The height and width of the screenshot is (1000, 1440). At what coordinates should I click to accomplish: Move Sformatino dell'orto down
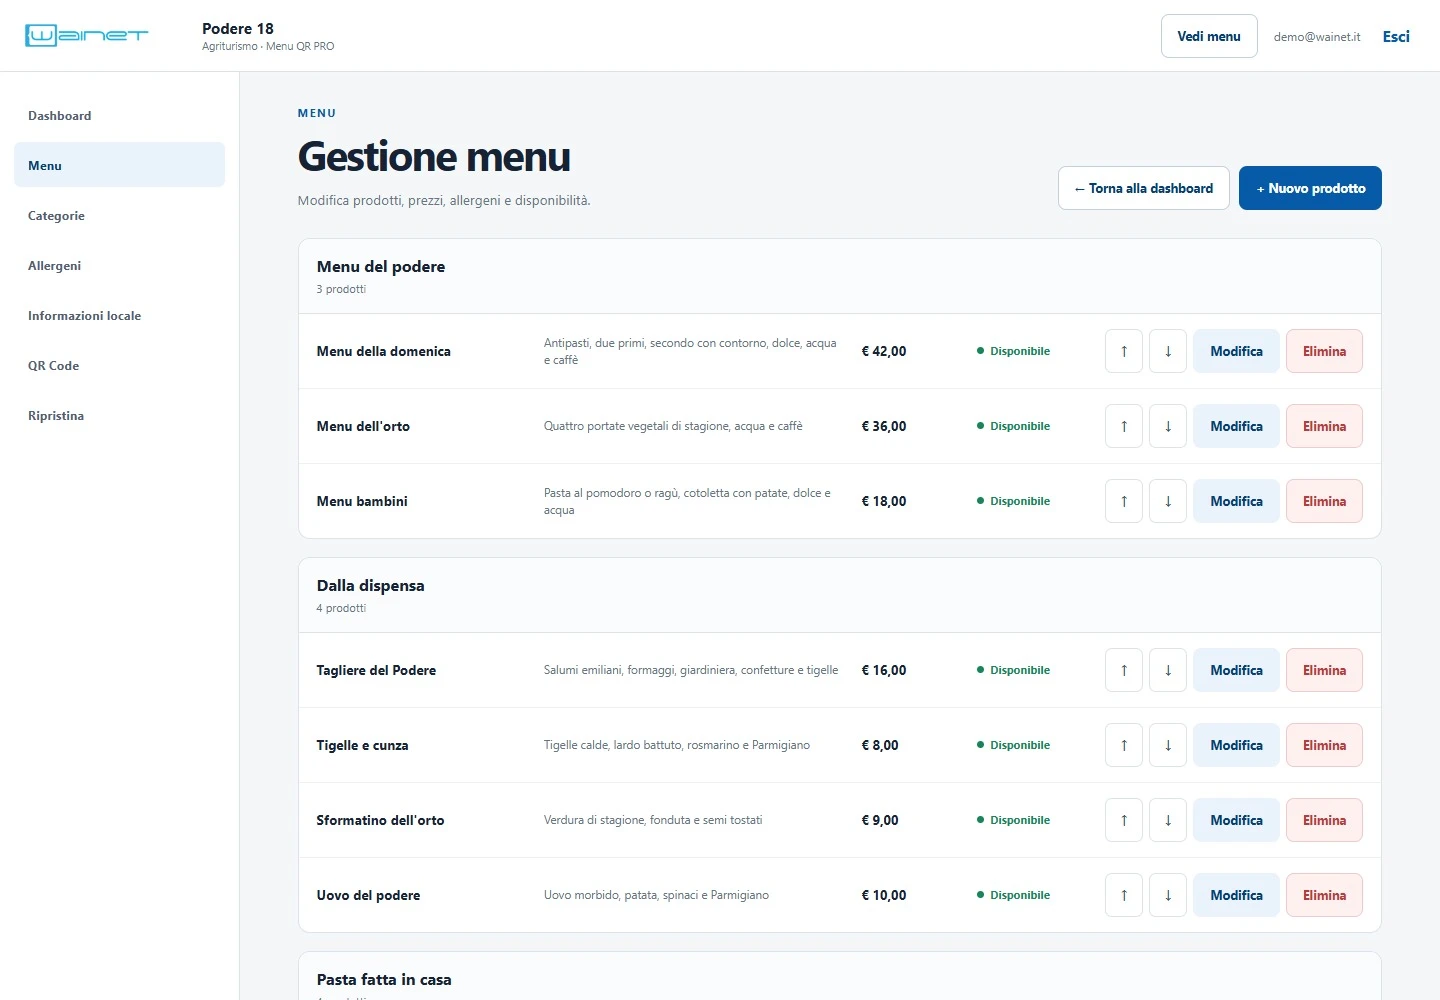pos(1168,820)
